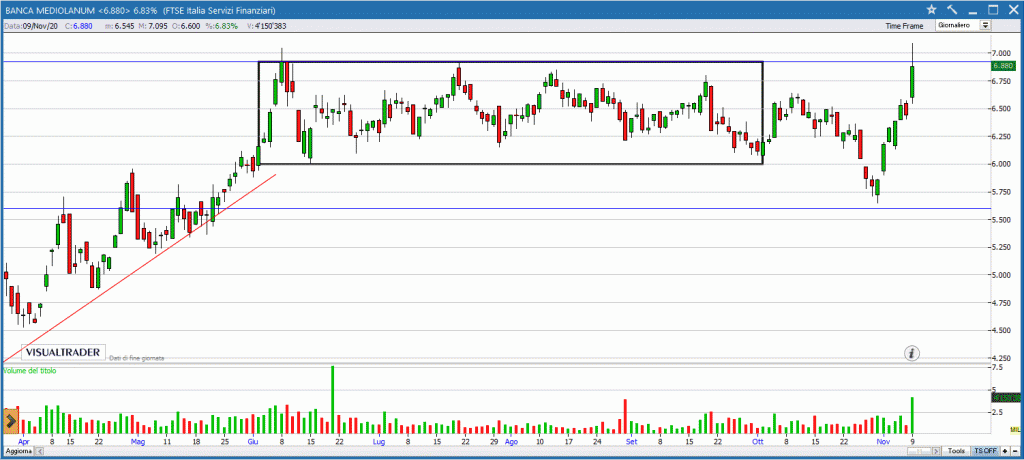
Task: Zoom in with the plus button
Action: click(1005, 452)
